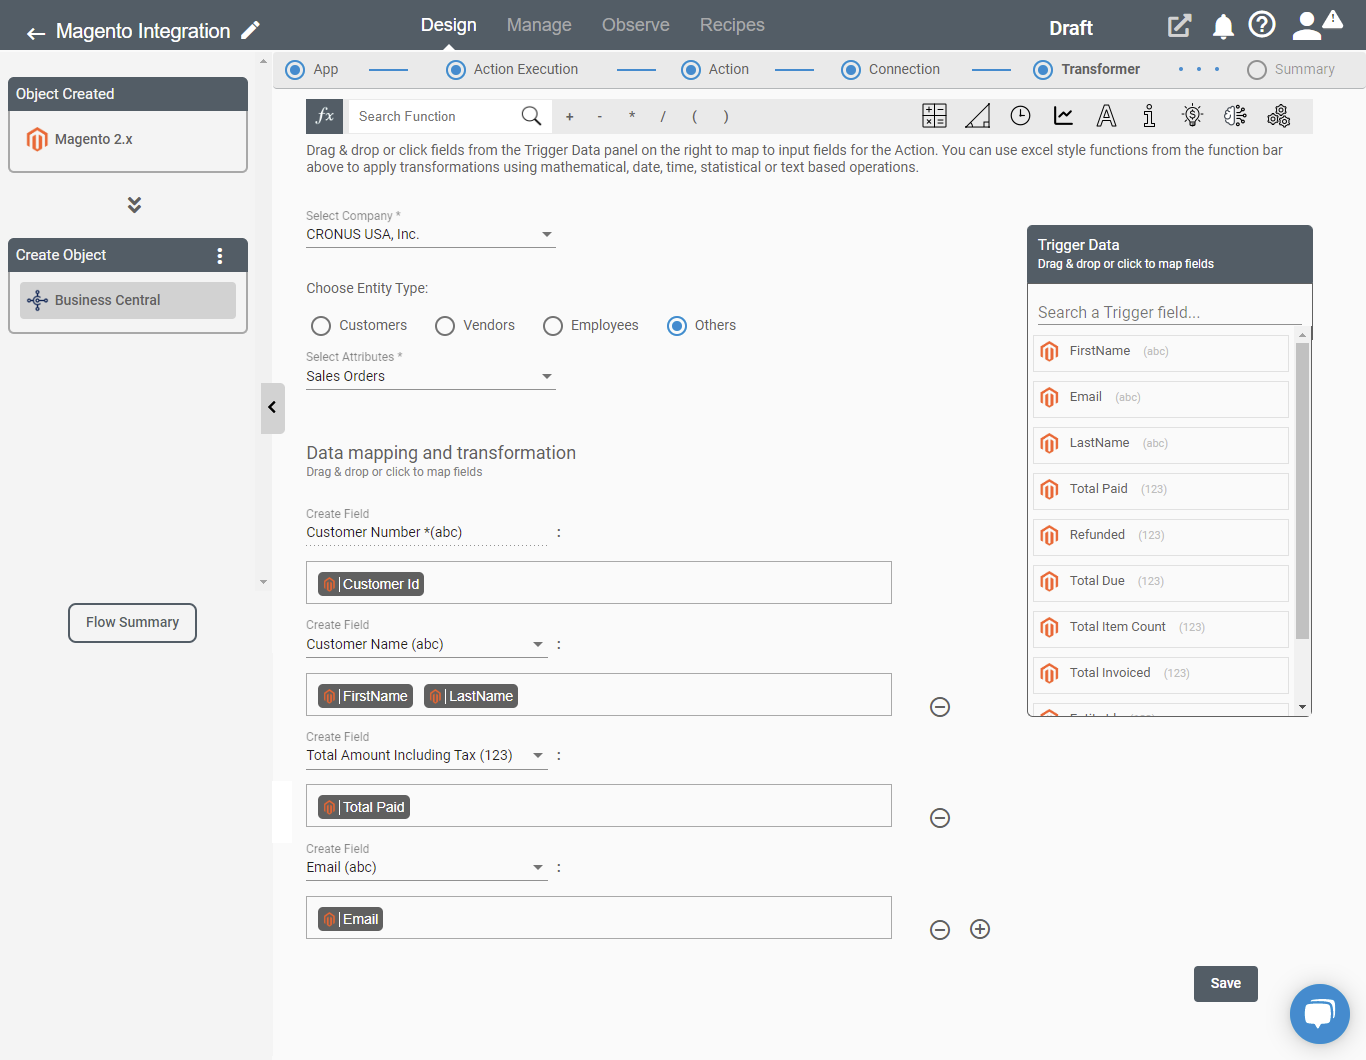Click the Transformer step label
Viewport: 1366px width, 1060px height.
pyautogui.click(x=1100, y=70)
